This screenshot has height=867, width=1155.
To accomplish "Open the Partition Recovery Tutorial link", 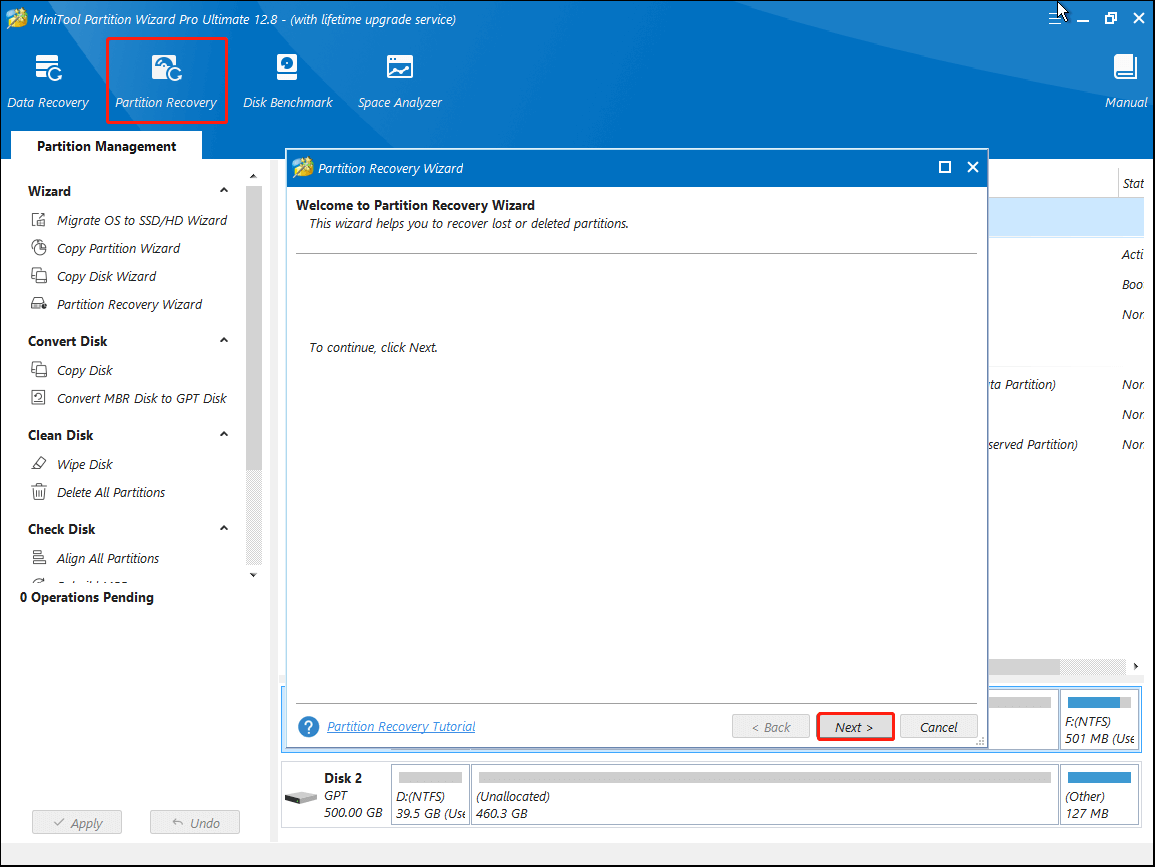I will [x=401, y=726].
